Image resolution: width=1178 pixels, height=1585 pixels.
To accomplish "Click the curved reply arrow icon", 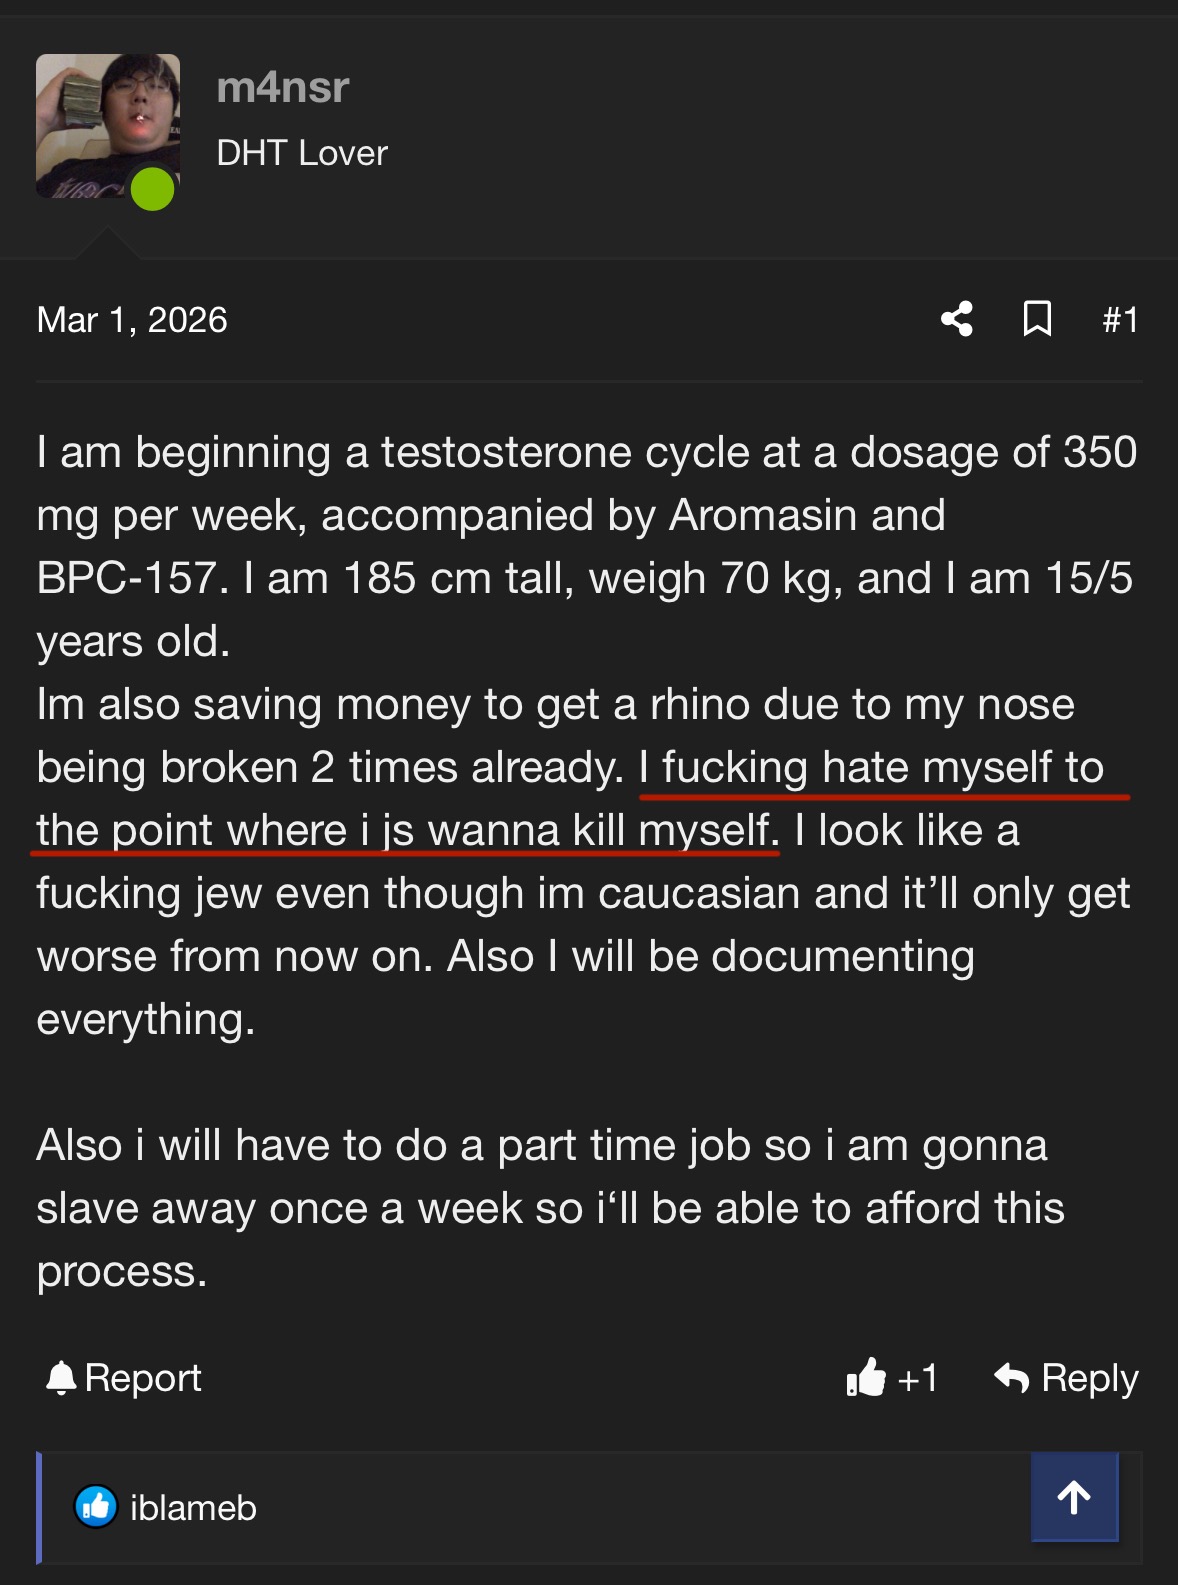I will pyautogui.click(x=1011, y=1378).
